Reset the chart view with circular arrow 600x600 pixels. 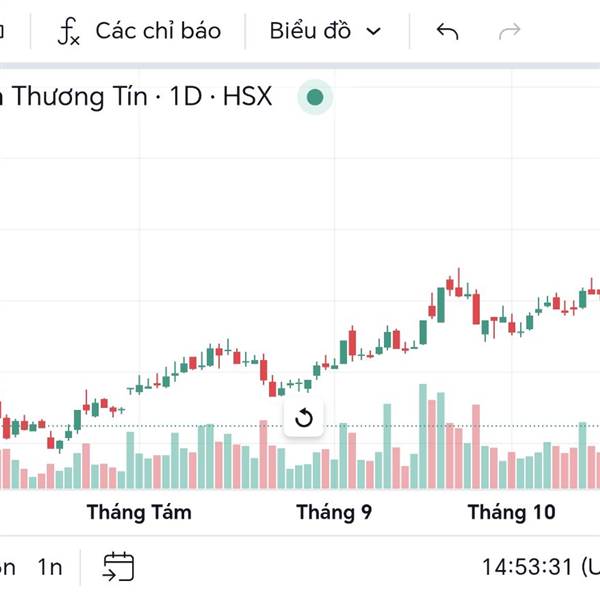coord(305,418)
